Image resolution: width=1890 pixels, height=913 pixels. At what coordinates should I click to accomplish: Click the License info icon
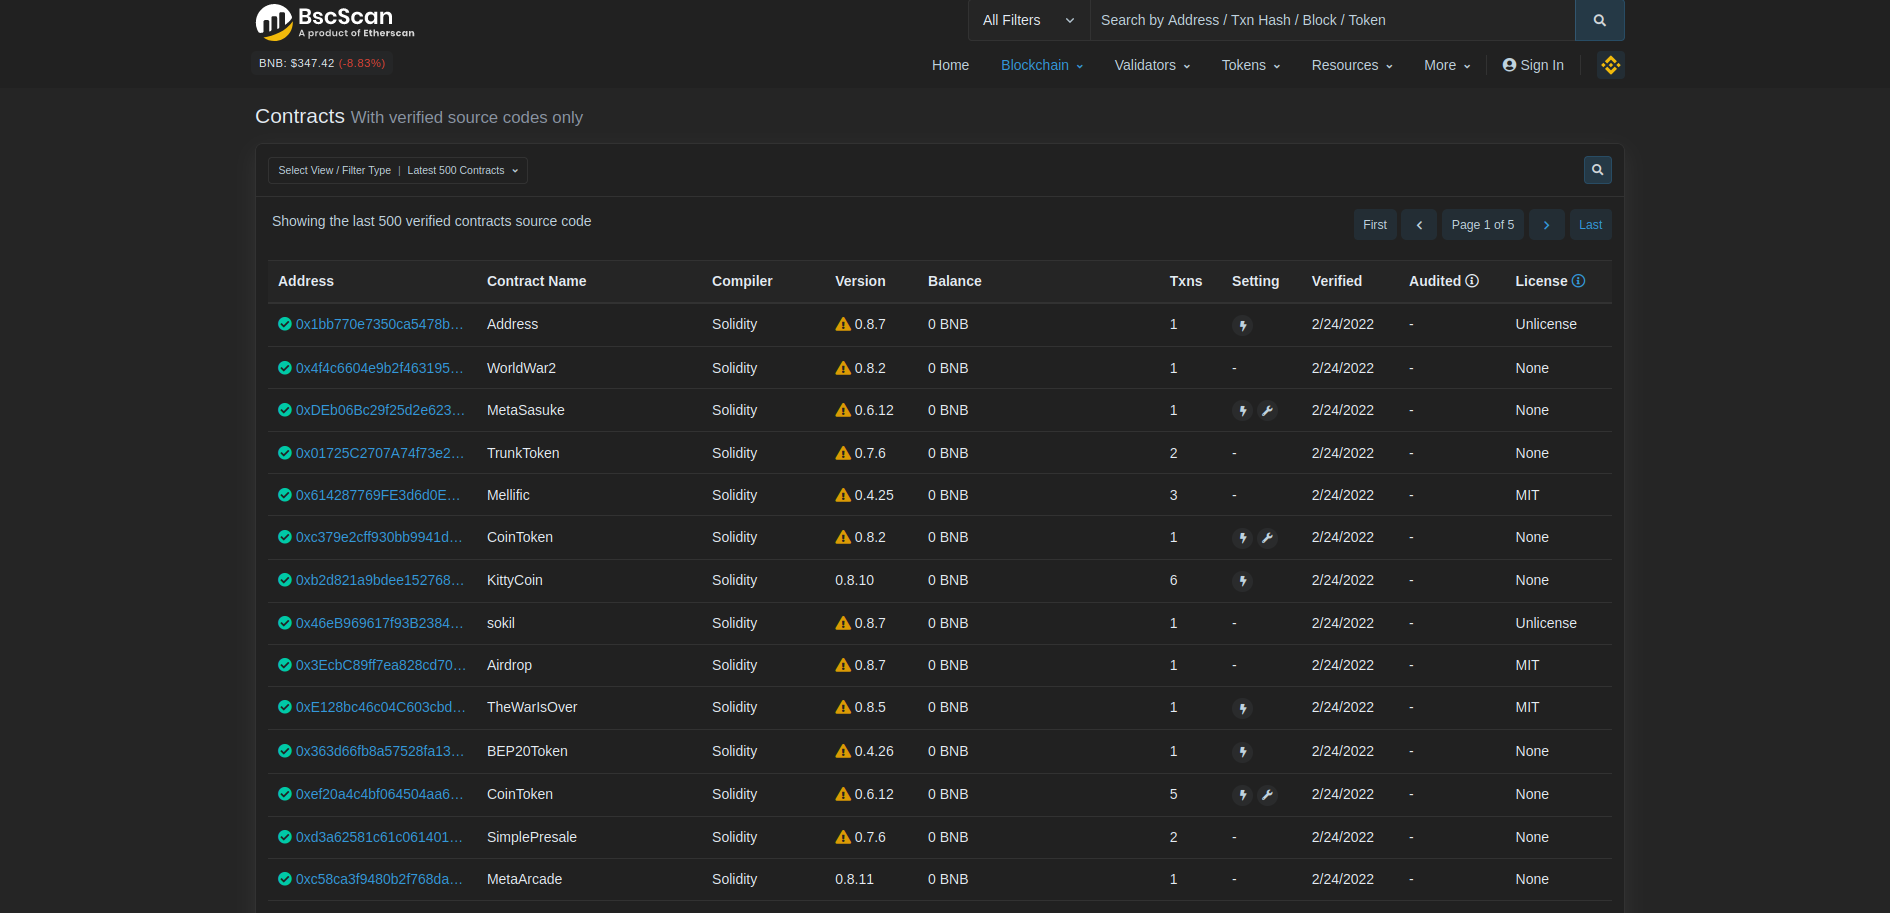click(x=1578, y=281)
